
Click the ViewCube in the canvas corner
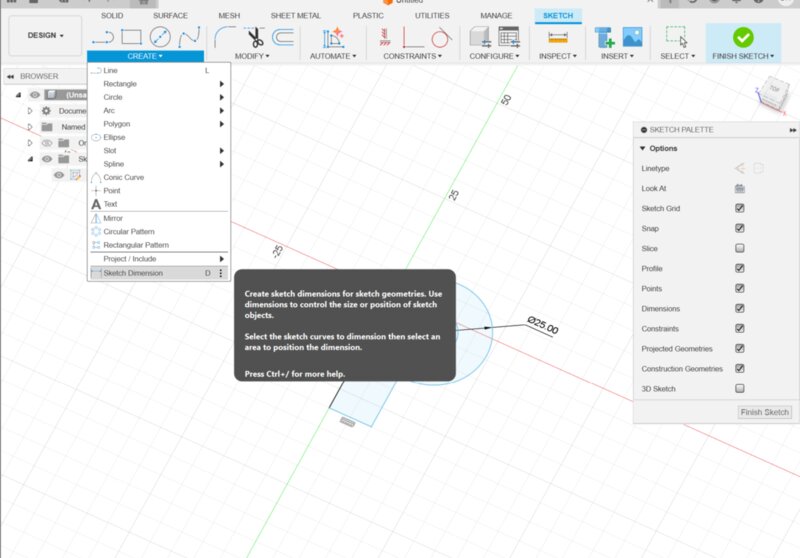(773, 92)
